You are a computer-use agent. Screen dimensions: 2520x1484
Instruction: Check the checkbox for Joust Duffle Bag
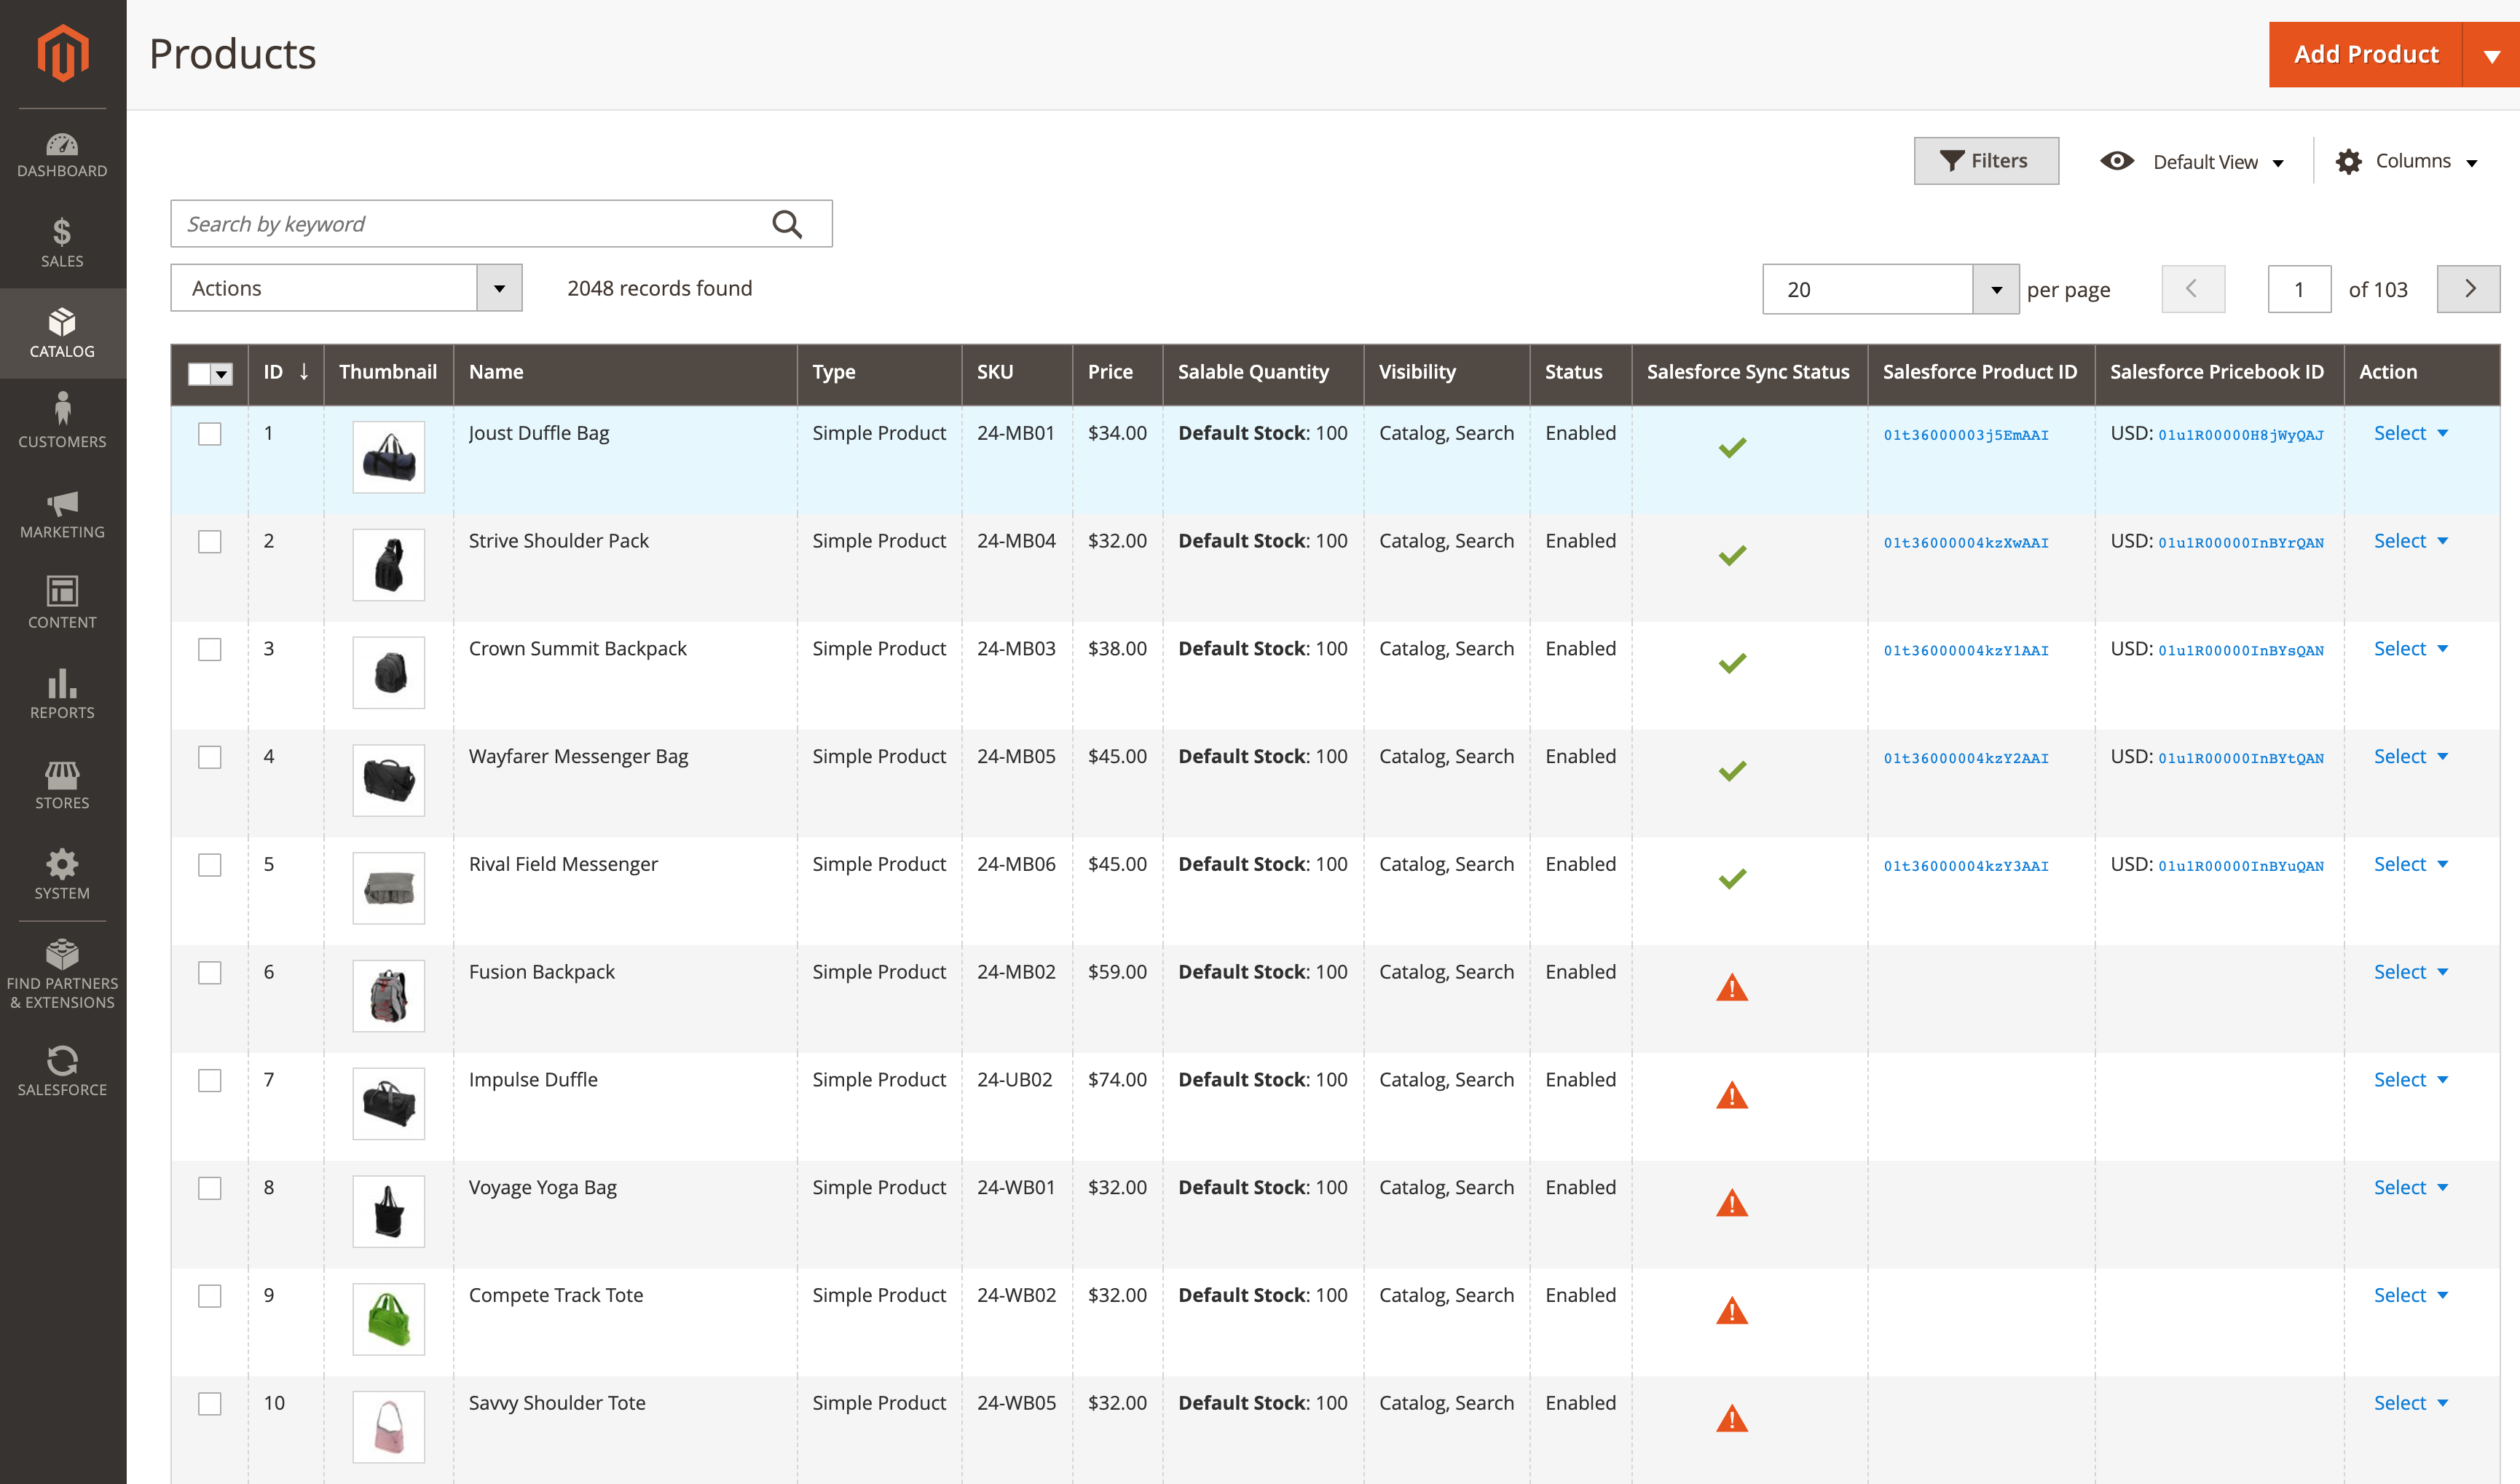click(x=210, y=434)
